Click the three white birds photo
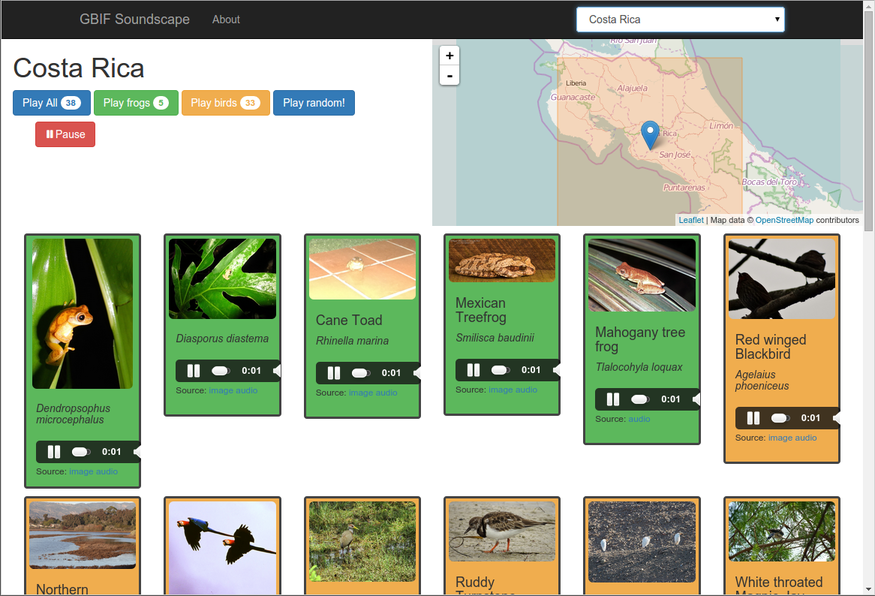This screenshot has width=875, height=596. tap(642, 542)
